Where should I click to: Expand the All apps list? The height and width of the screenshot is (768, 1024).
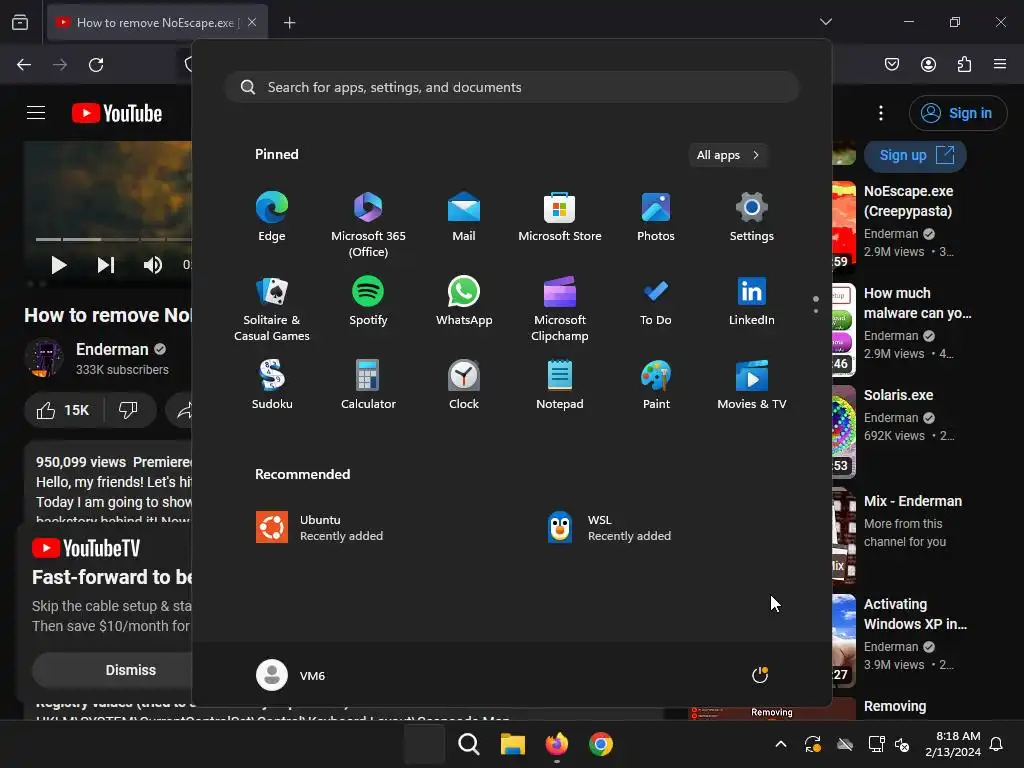728,155
